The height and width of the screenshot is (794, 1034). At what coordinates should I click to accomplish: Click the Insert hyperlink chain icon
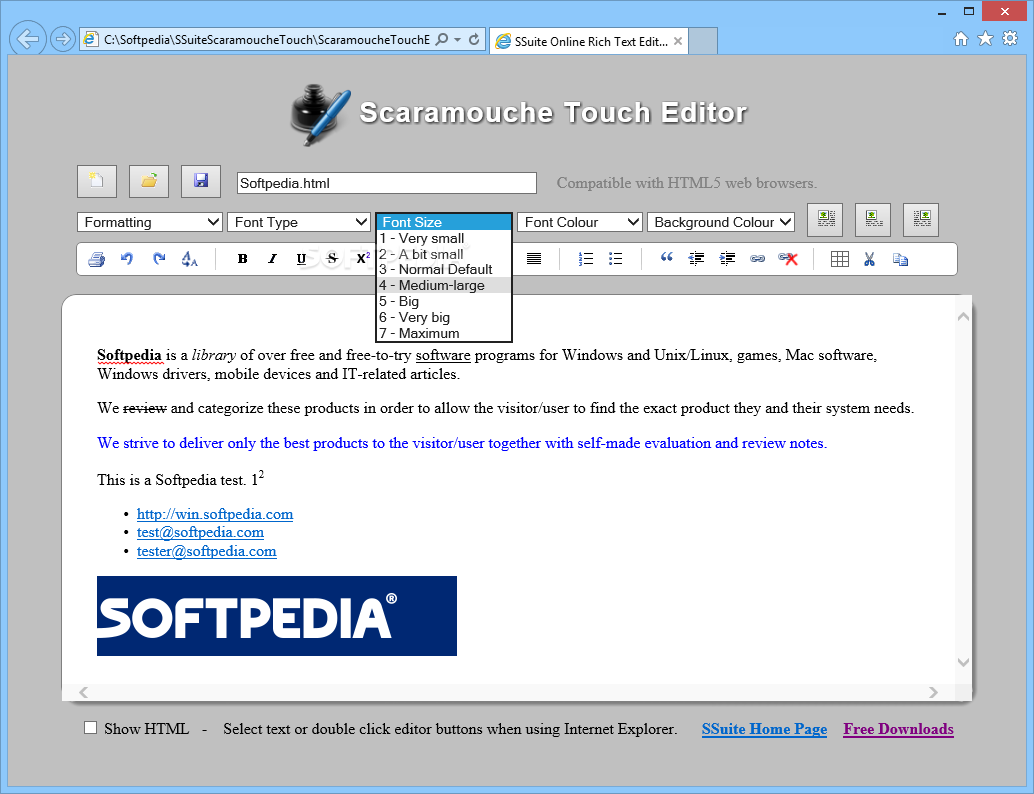[758, 259]
